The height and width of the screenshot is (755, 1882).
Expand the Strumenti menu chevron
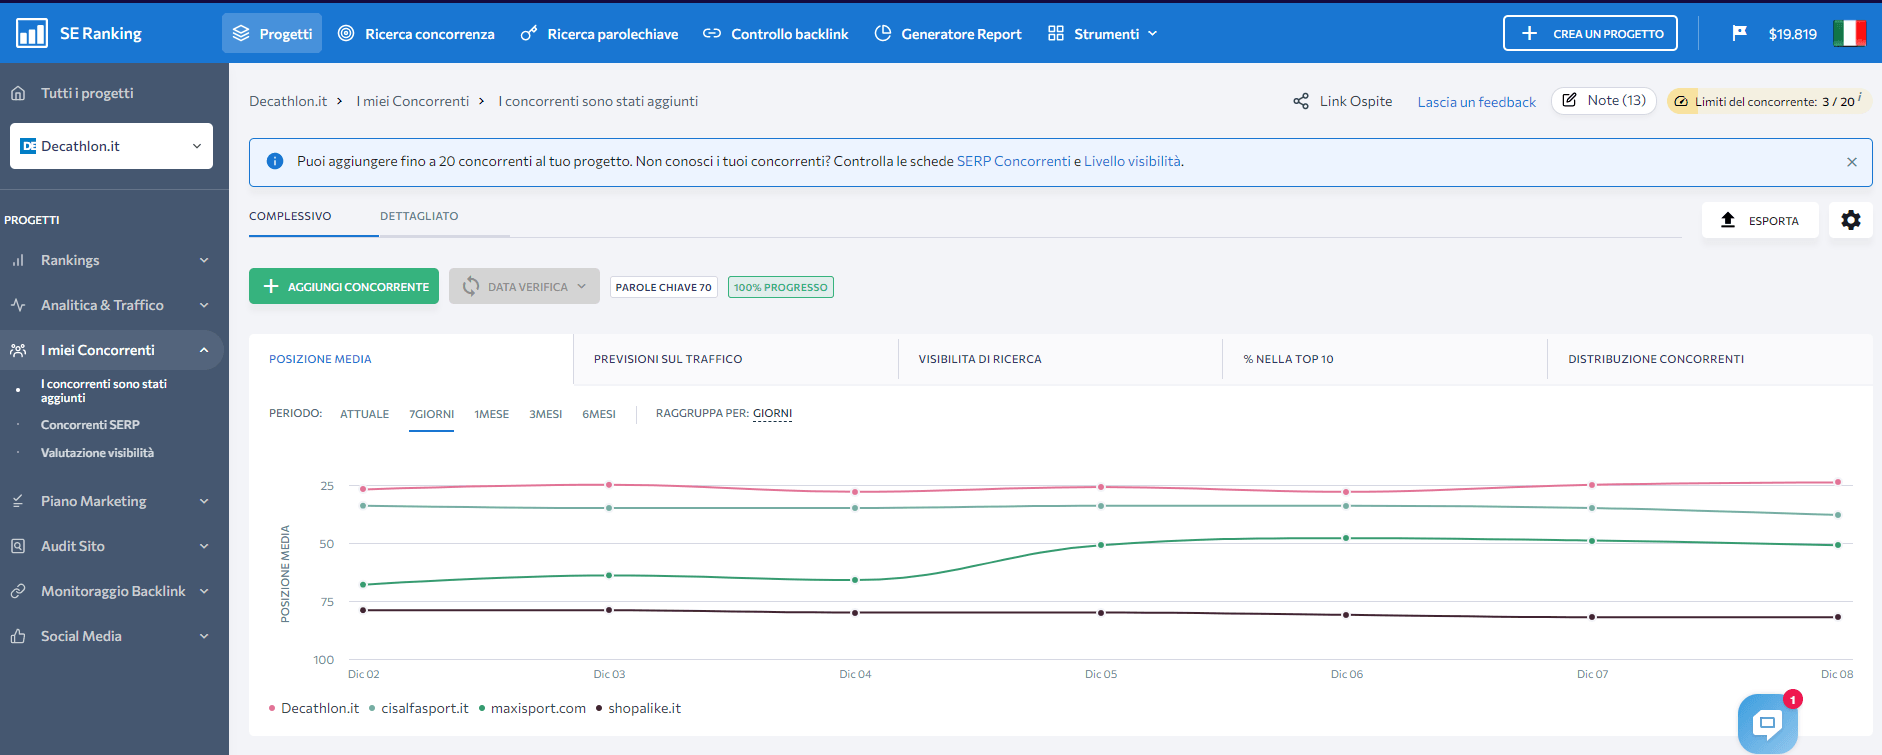click(1152, 33)
